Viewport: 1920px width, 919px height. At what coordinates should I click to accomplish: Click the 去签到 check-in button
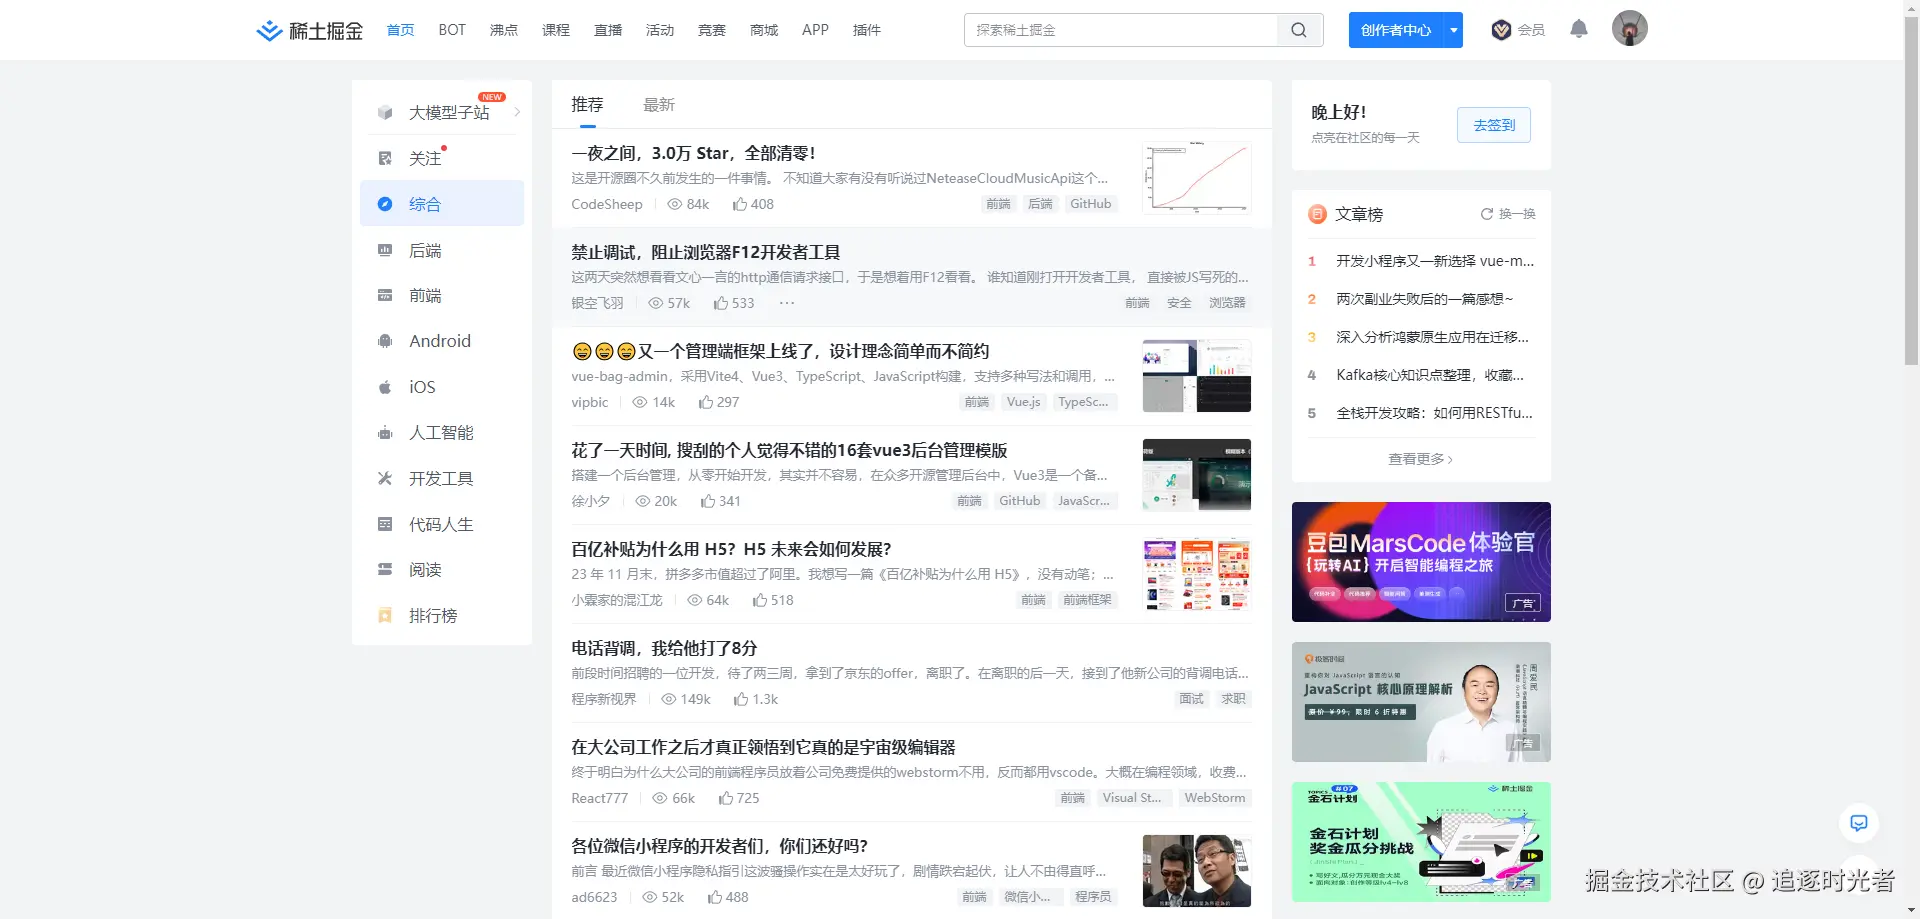coord(1494,125)
